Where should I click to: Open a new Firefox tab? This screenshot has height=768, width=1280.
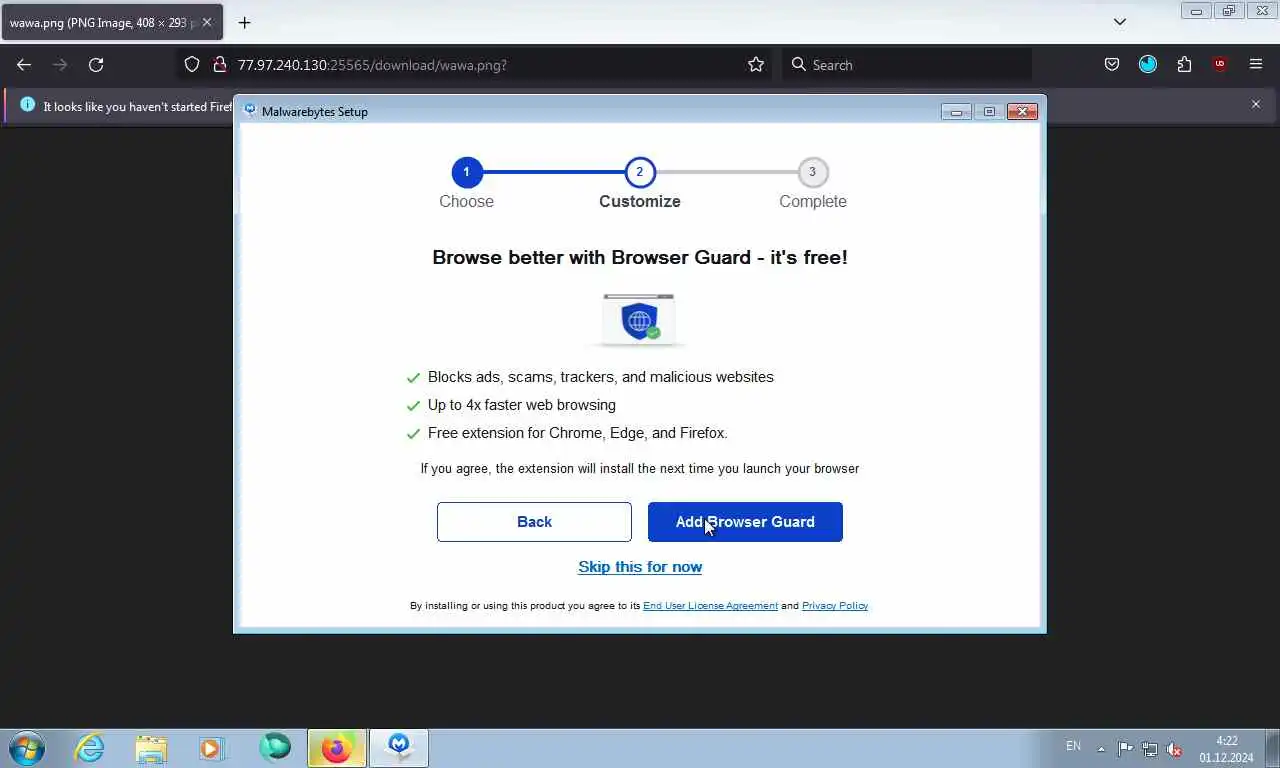(244, 22)
